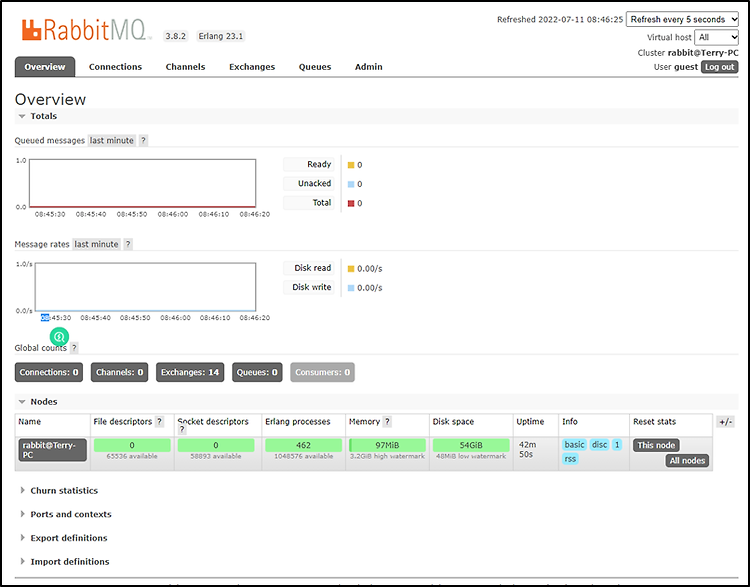750x587 pixels.
Task: Click the Ready yellow color swatch
Action: [x=351, y=165]
